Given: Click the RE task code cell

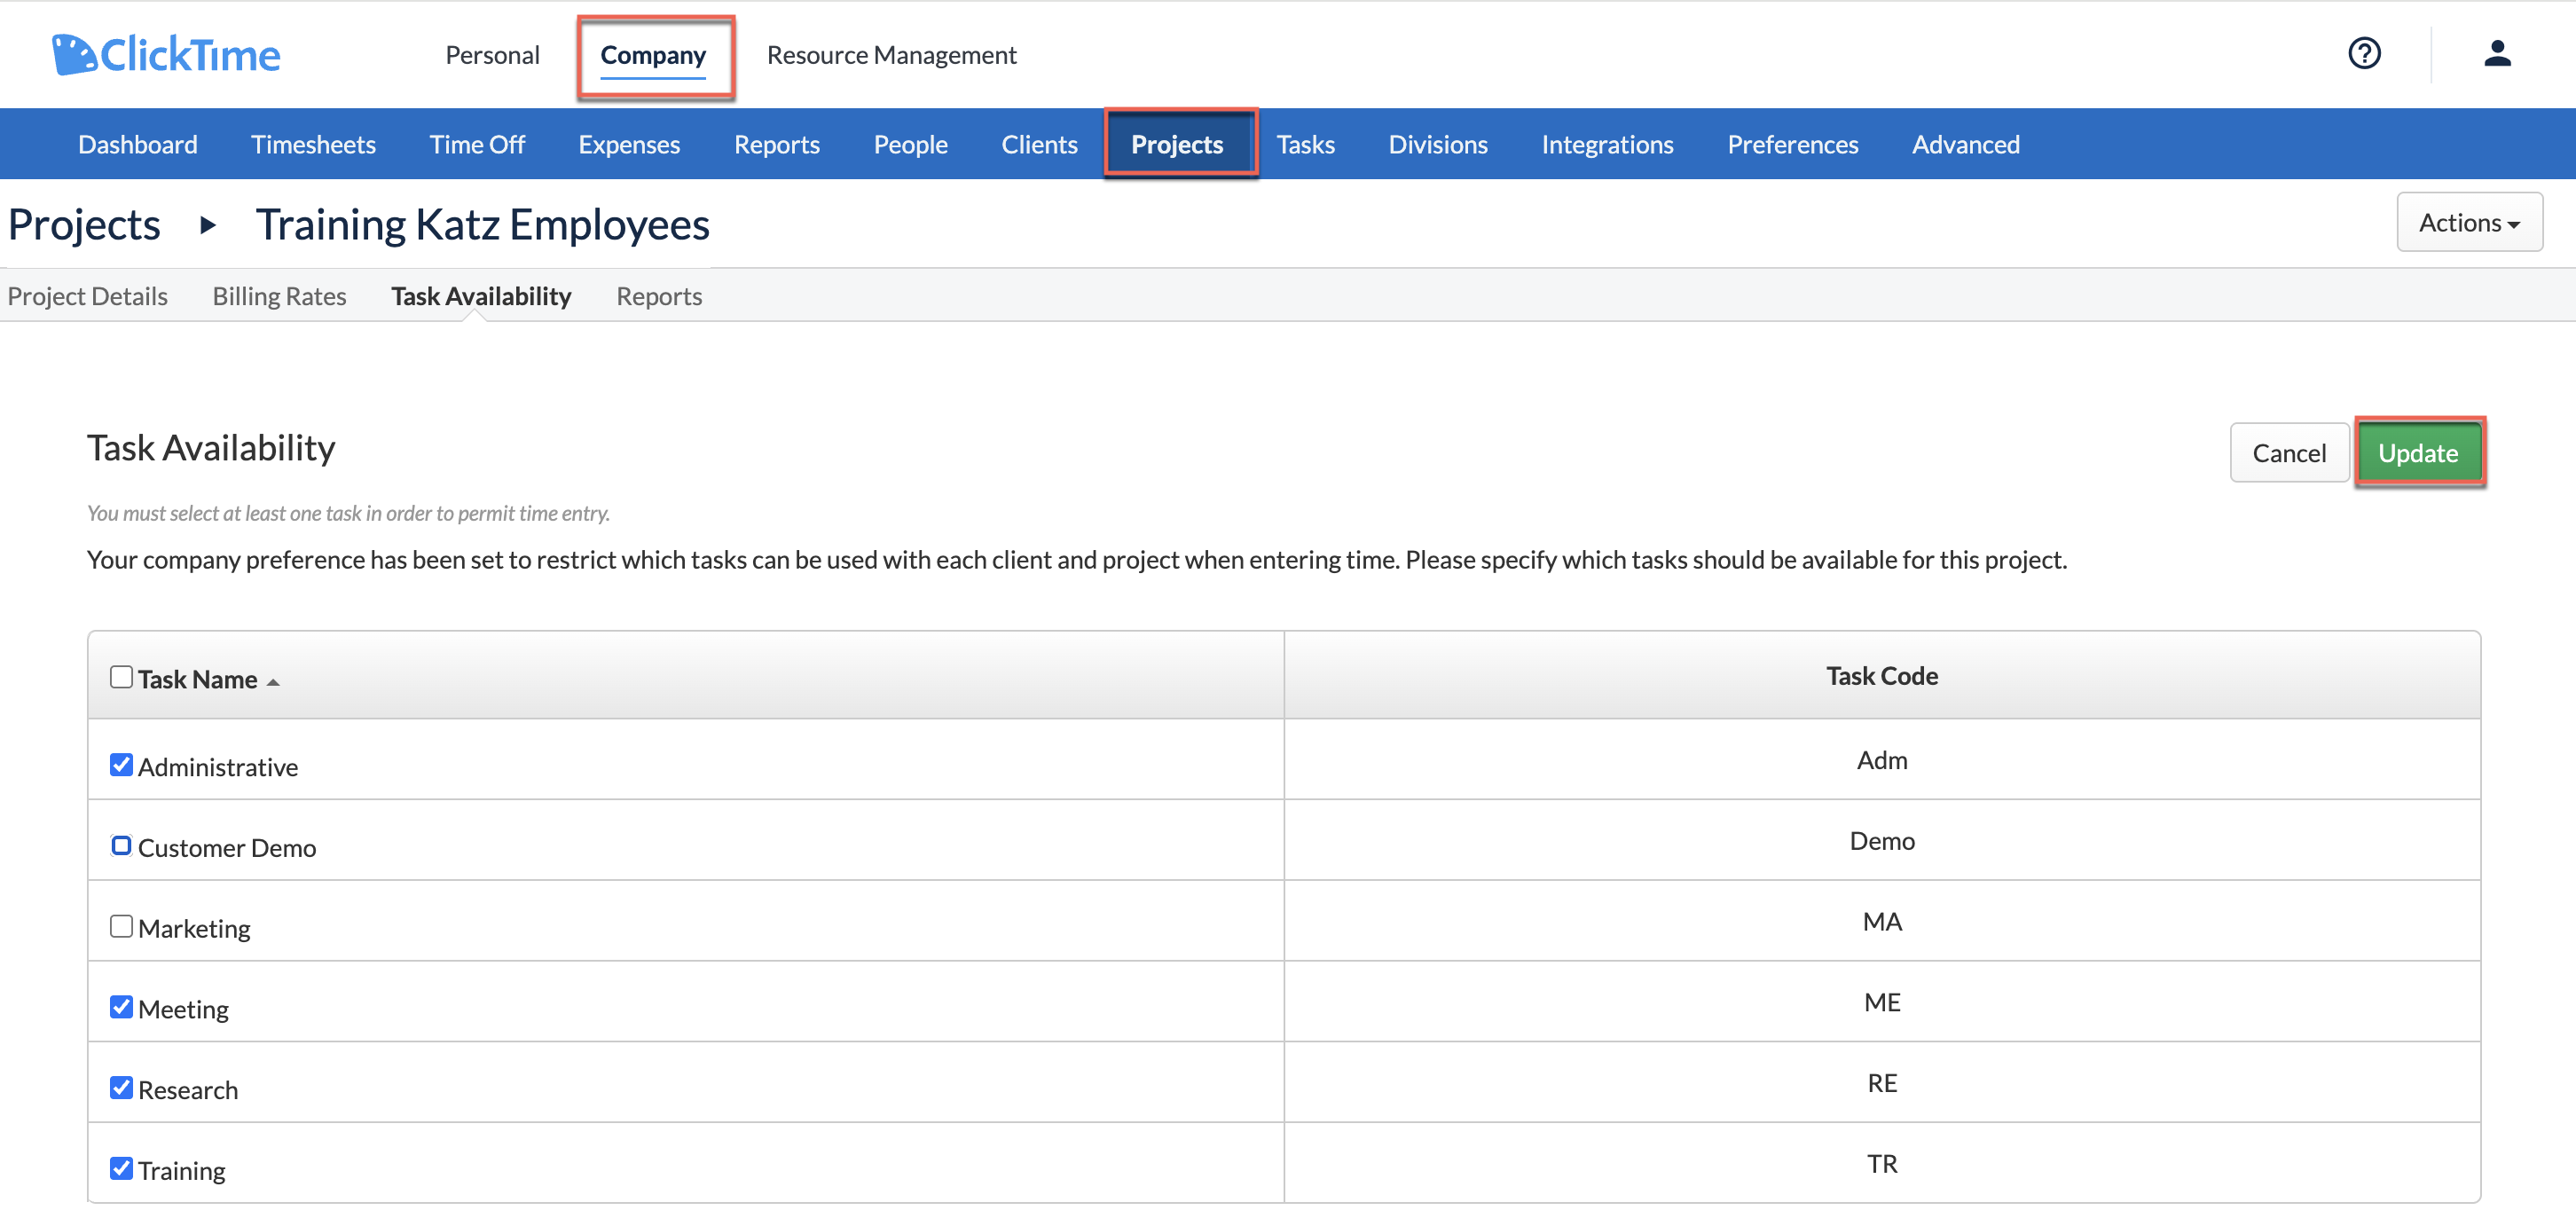Looking at the screenshot, I should (1881, 1082).
